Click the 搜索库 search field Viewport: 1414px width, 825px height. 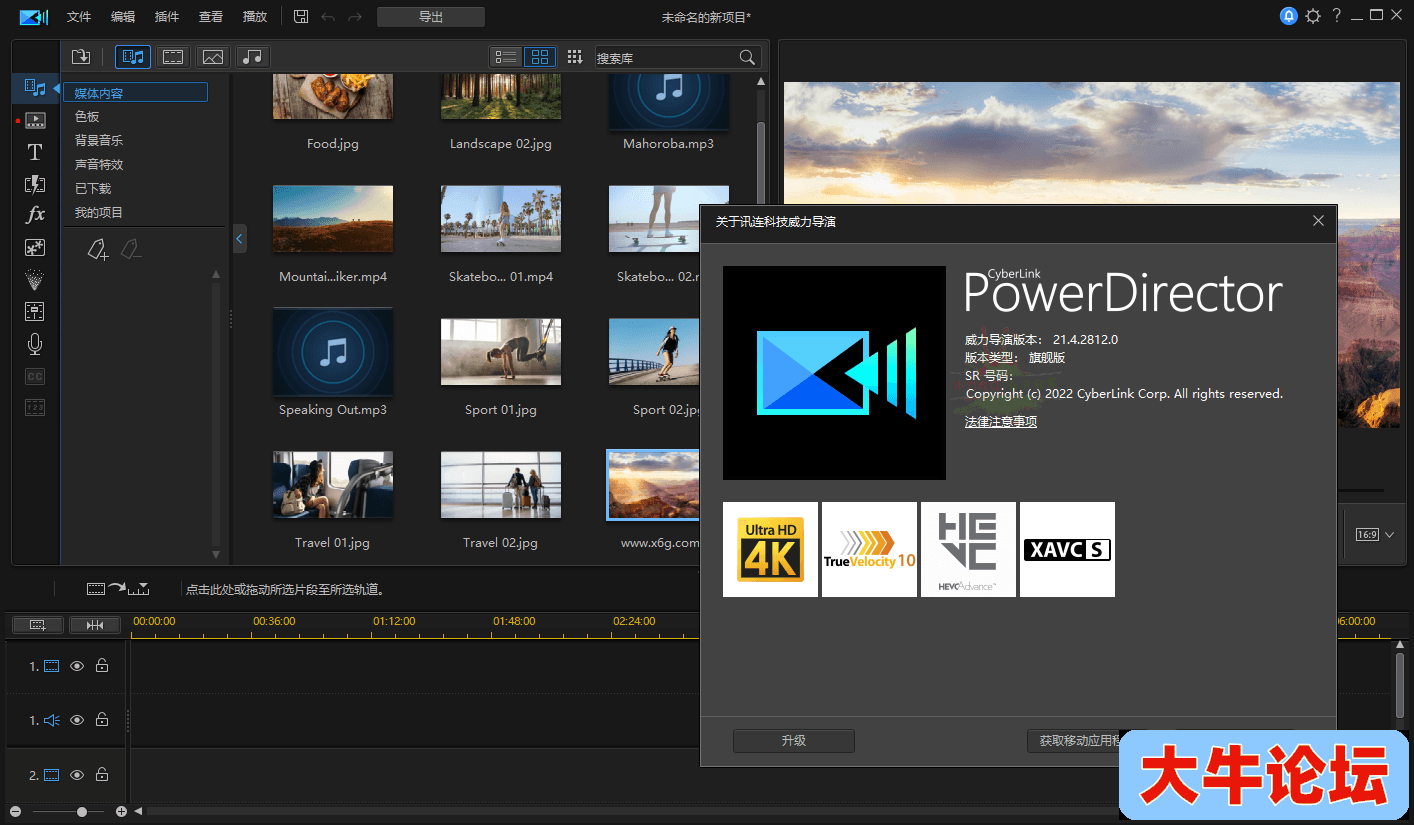(667, 58)
